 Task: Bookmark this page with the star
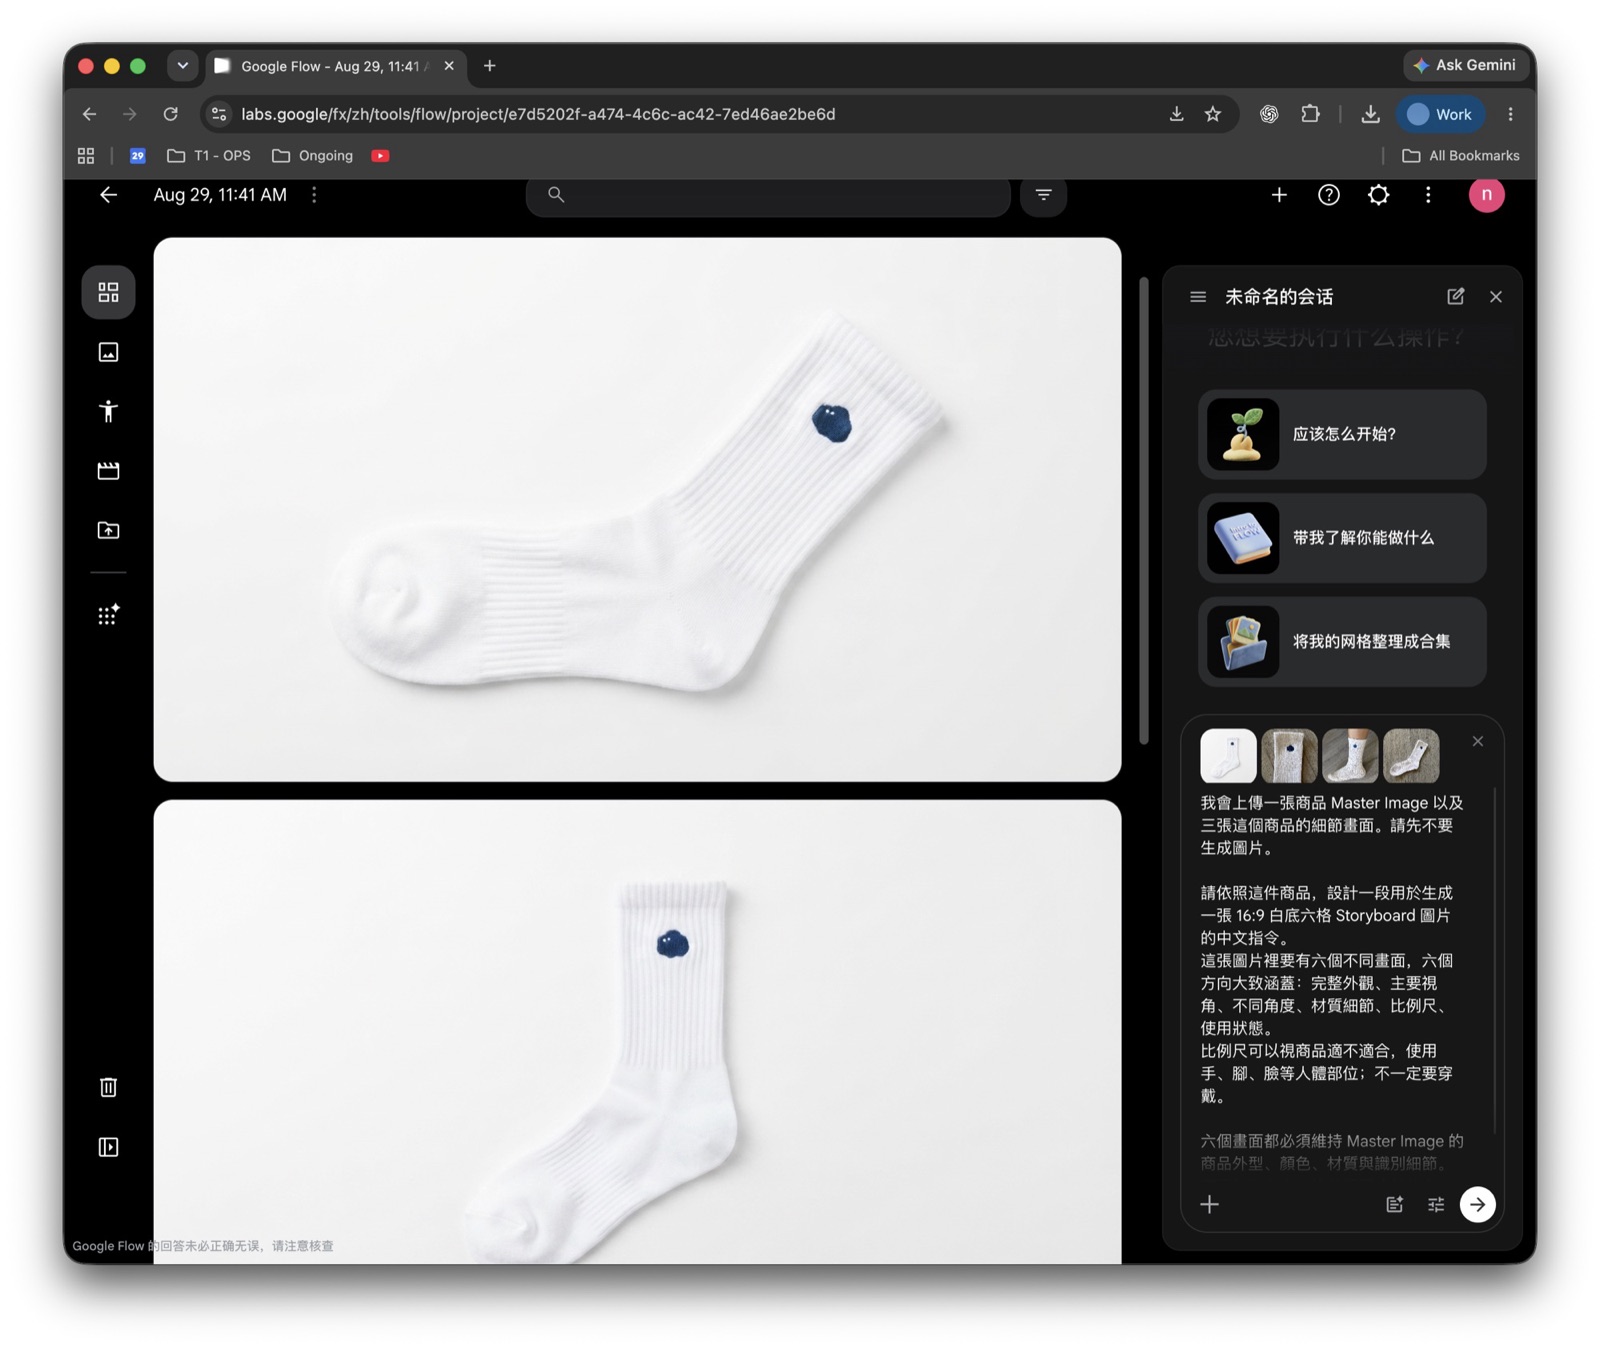click(1213, 114)
